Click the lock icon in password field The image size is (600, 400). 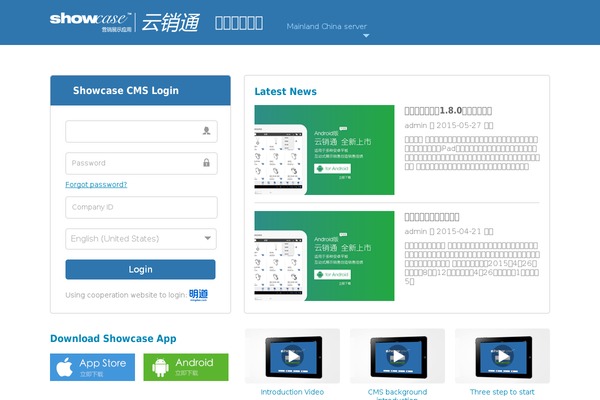pos(206,163)
